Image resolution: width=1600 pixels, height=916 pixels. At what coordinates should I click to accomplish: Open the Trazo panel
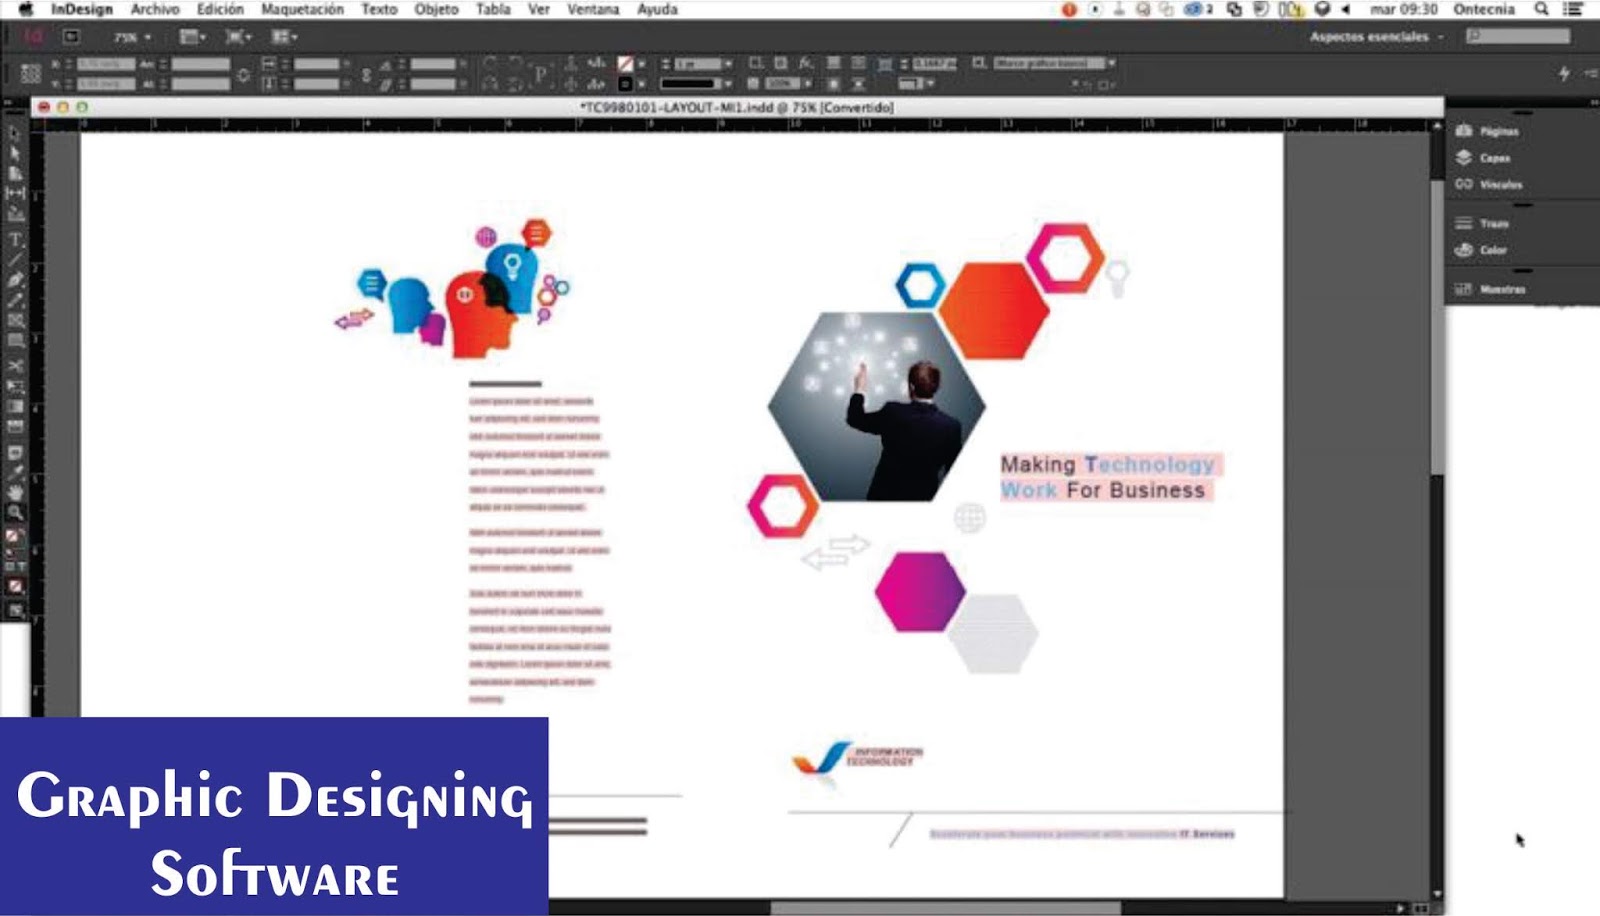[1491, 224]
